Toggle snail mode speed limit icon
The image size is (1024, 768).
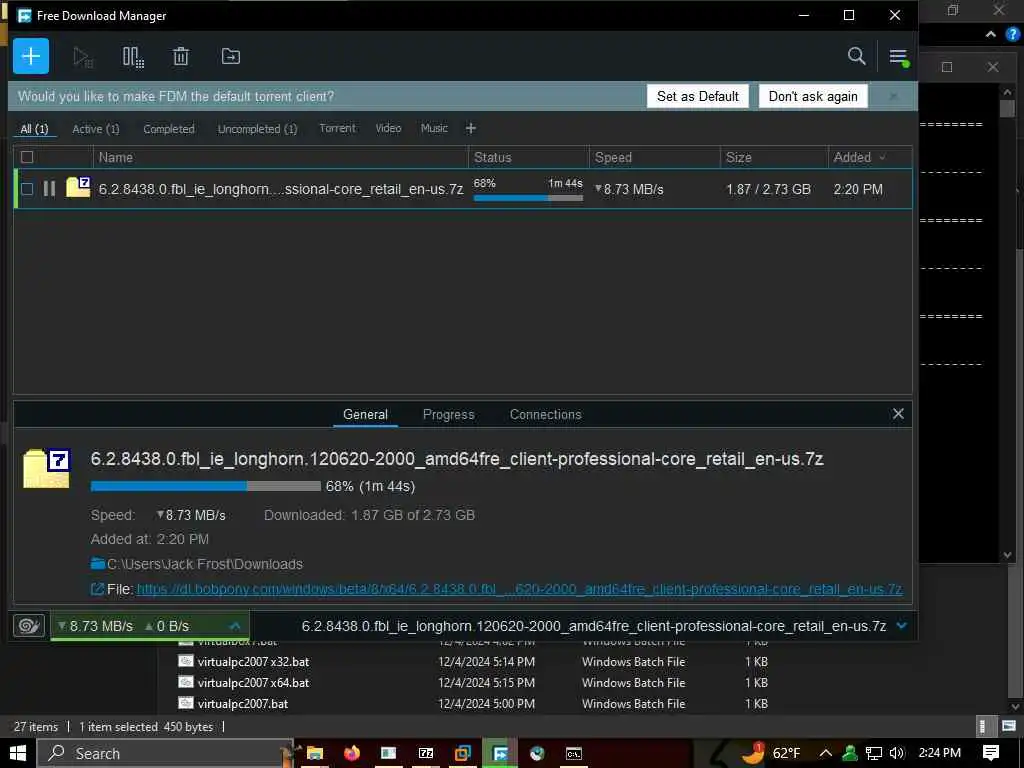pyautogui.click(x=29, y=626)
